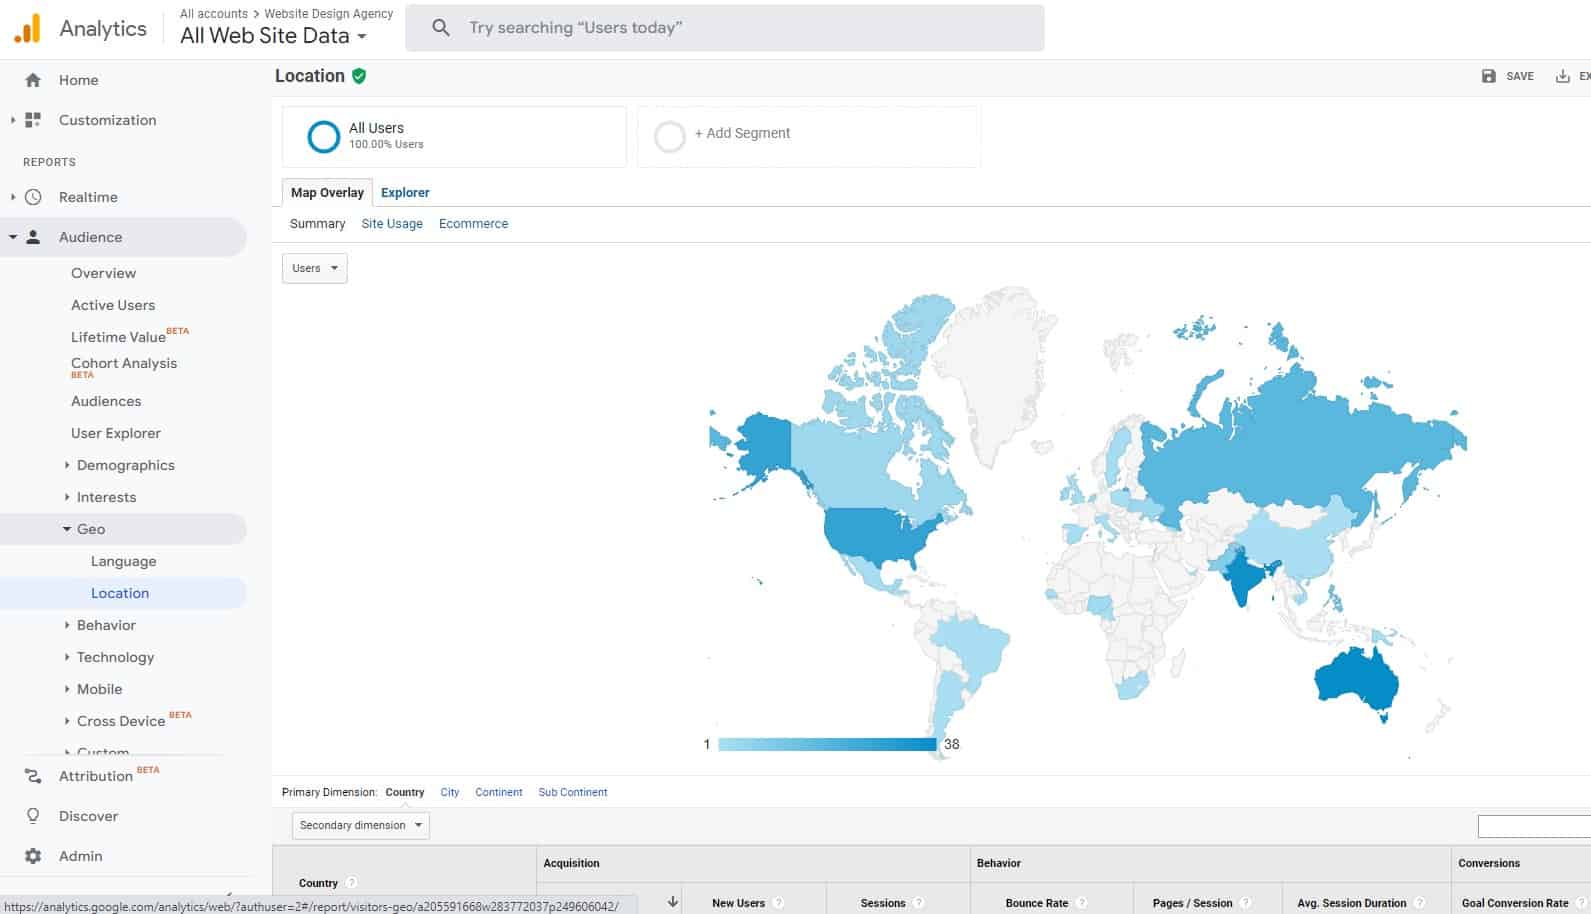Click the green verified shield beside Location
Viewport: 1591px width, 914px height.
click(x=359, y=76)
